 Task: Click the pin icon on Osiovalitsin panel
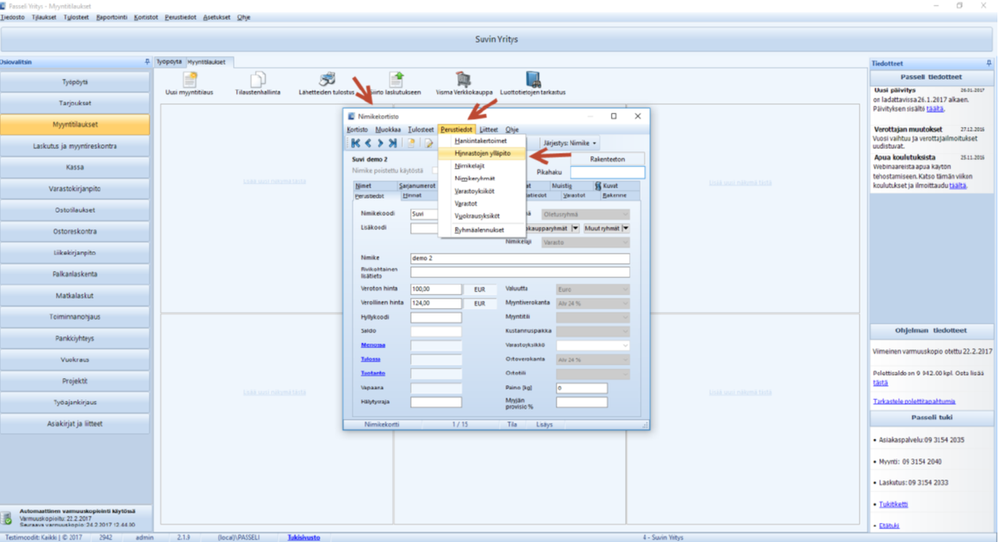(147, 62)
